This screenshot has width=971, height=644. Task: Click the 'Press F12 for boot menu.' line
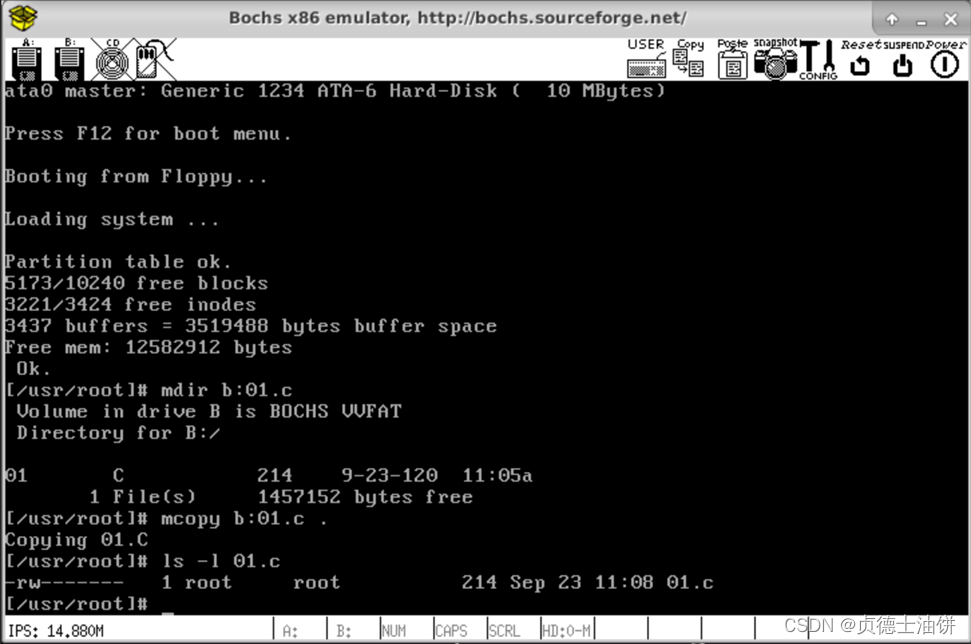(147, 134)
